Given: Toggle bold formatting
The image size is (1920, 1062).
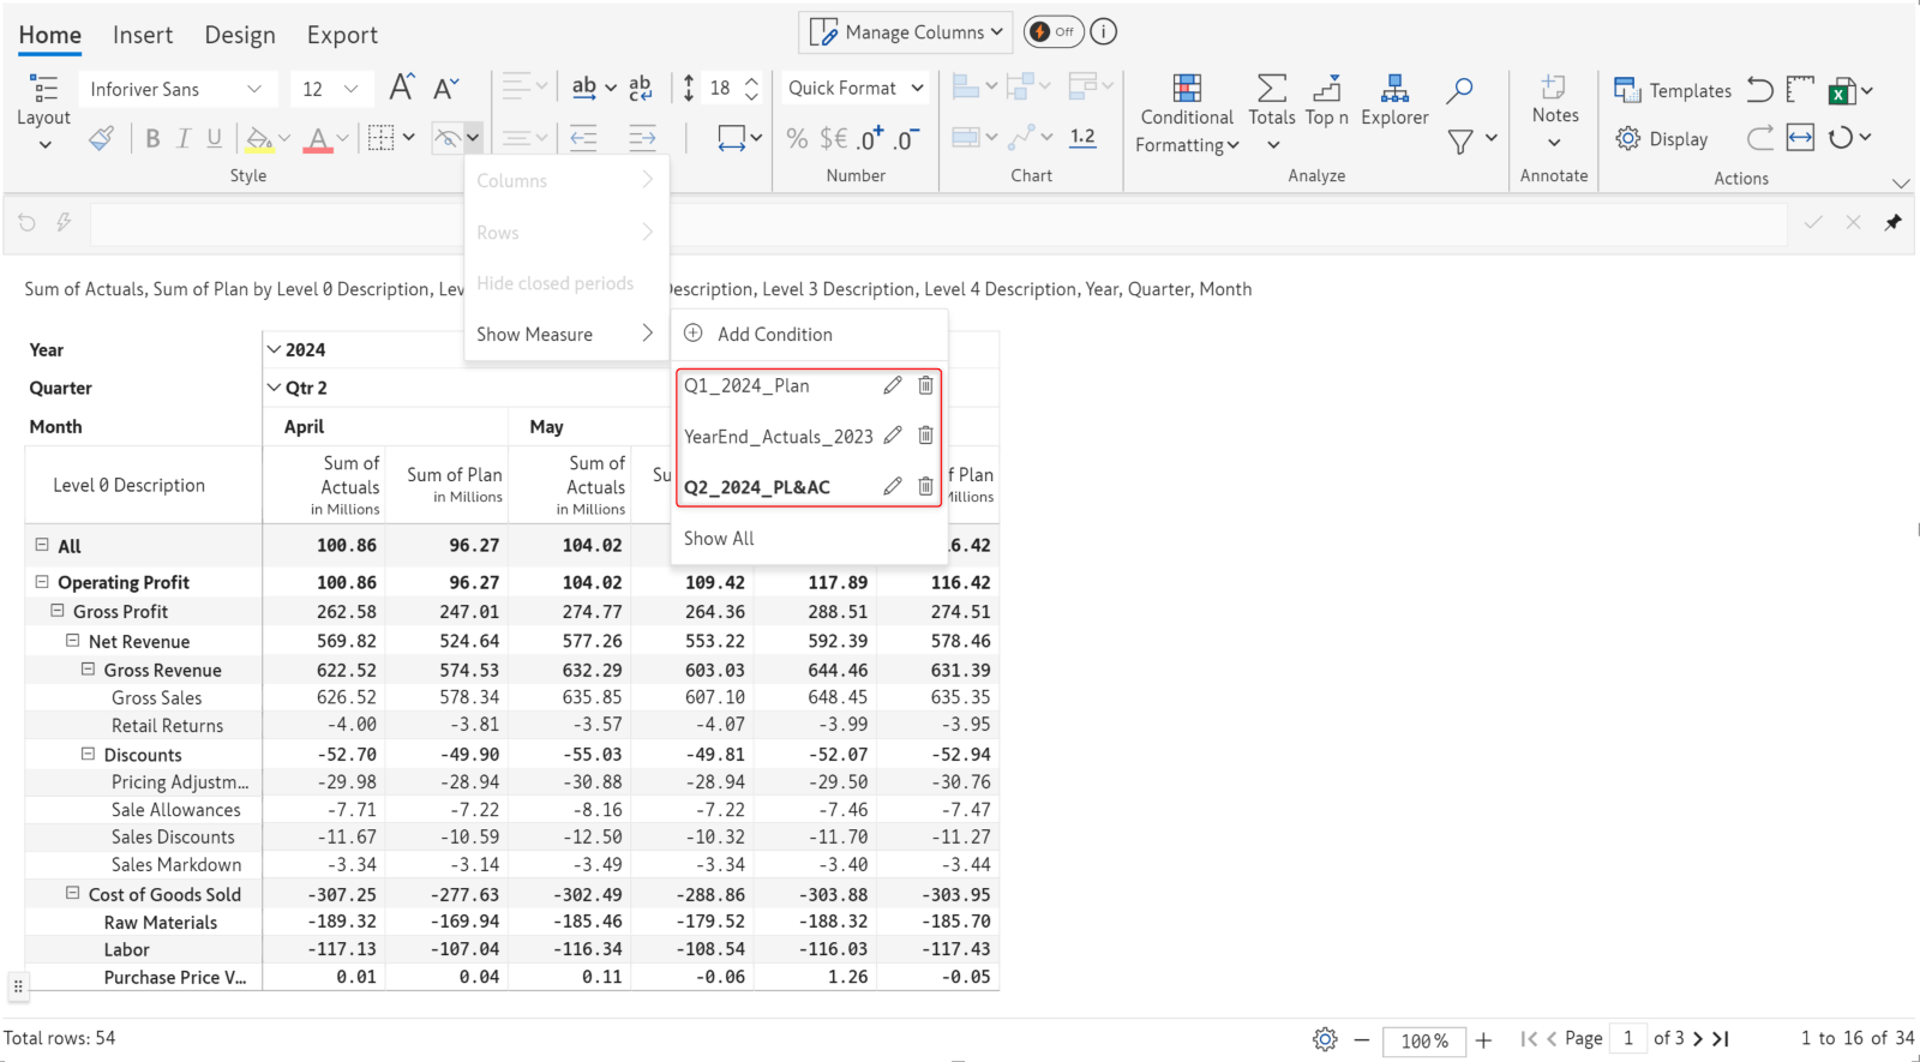Looking at the screenshot, I should tap(152, 138).
